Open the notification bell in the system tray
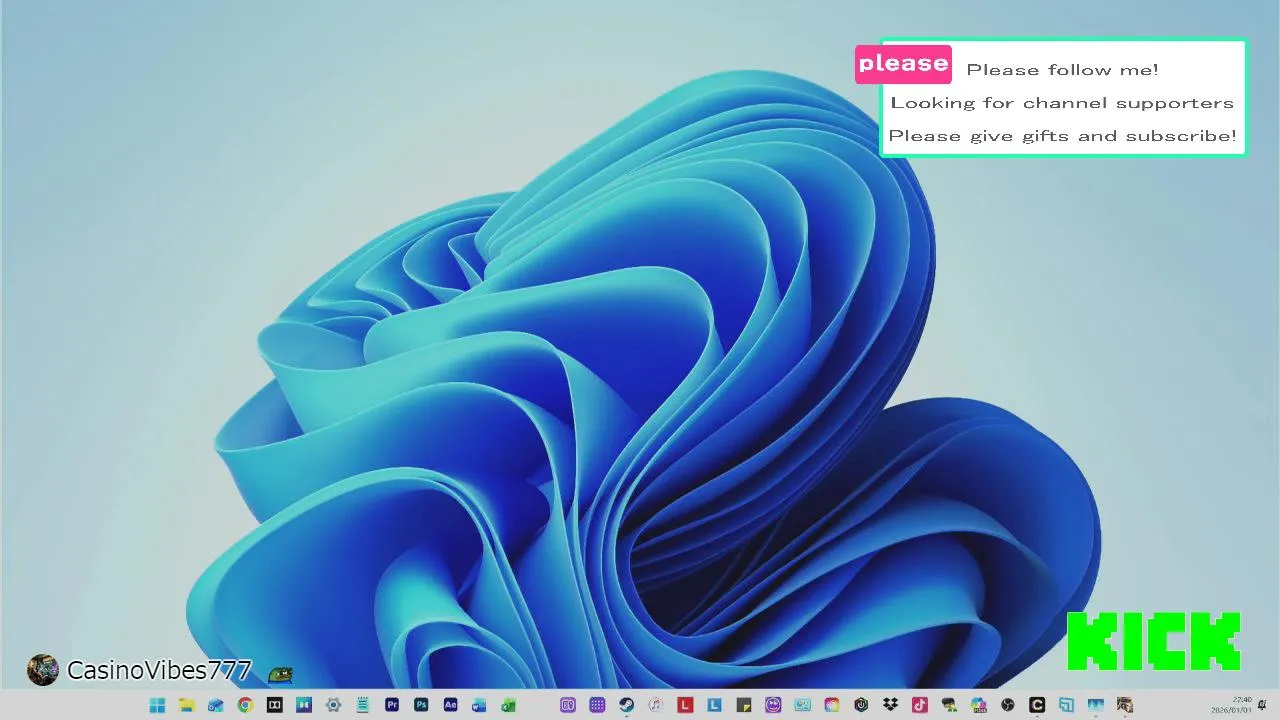This screenshot has width=1280, height=720. click(x=1262, y=705)
